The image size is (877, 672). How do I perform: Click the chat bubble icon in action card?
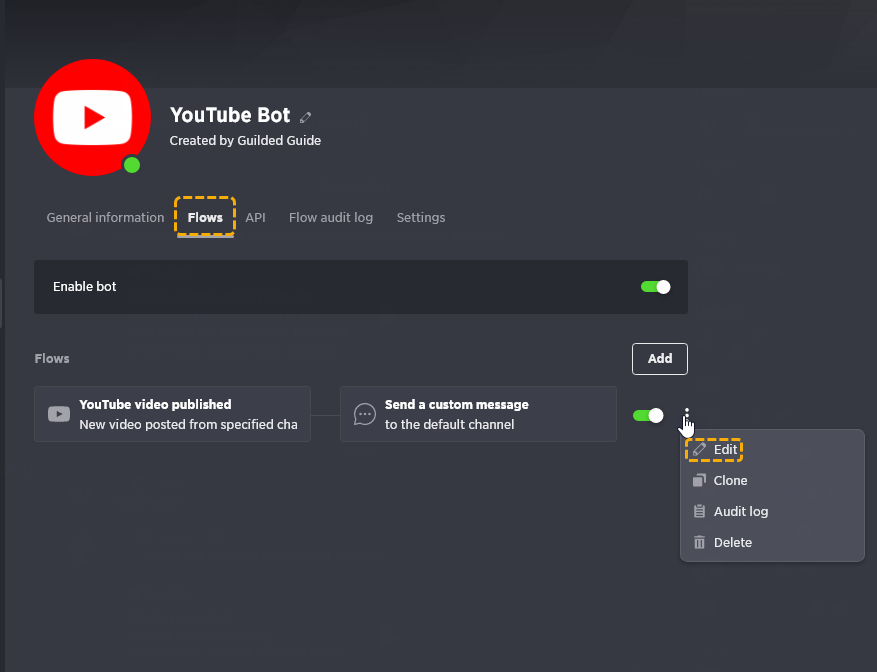click(x=365, y=414)
